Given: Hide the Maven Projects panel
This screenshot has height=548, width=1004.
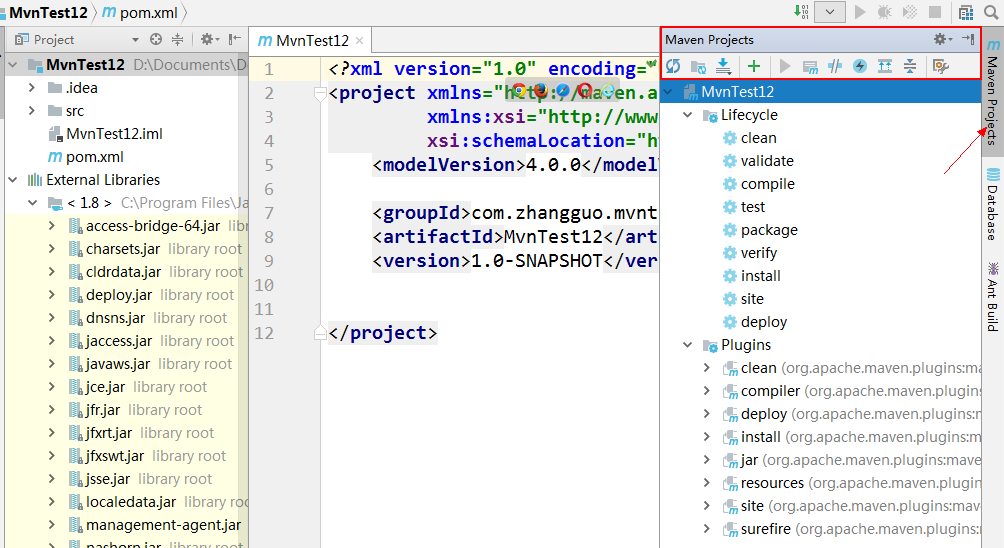Looking at the screenshot, I should point(968,40).
